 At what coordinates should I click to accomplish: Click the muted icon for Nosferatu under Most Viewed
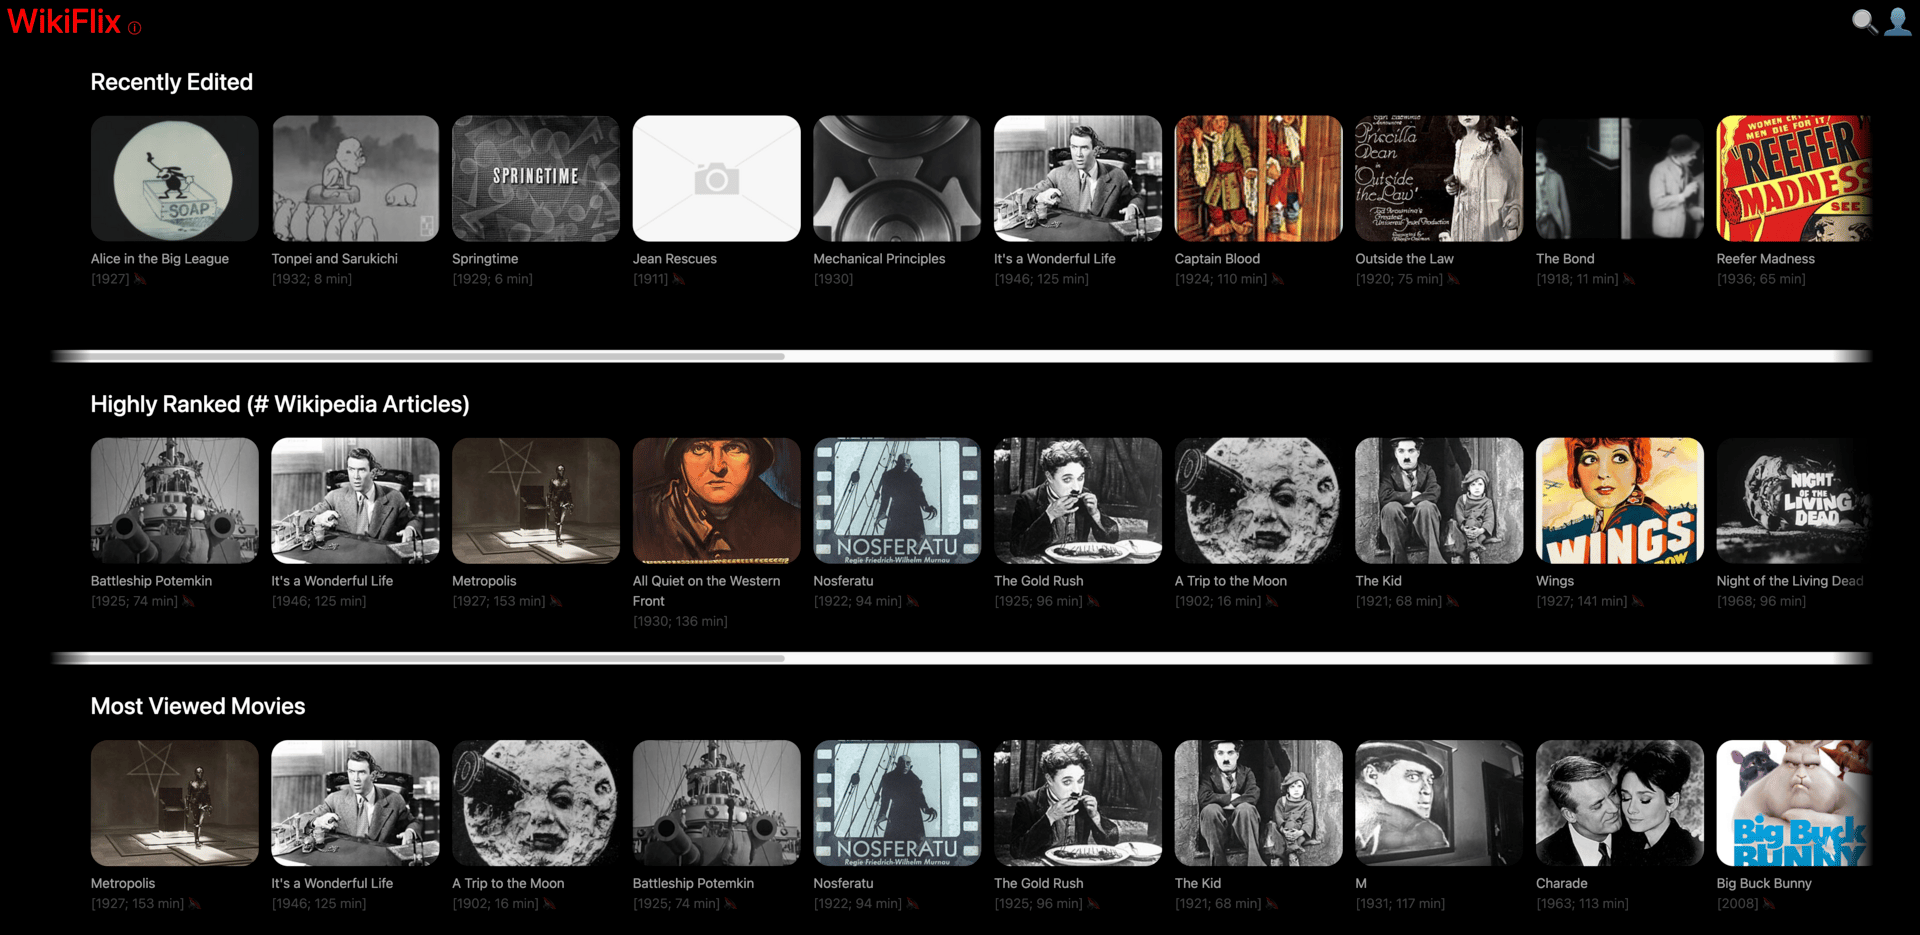(x=912, y=904)
